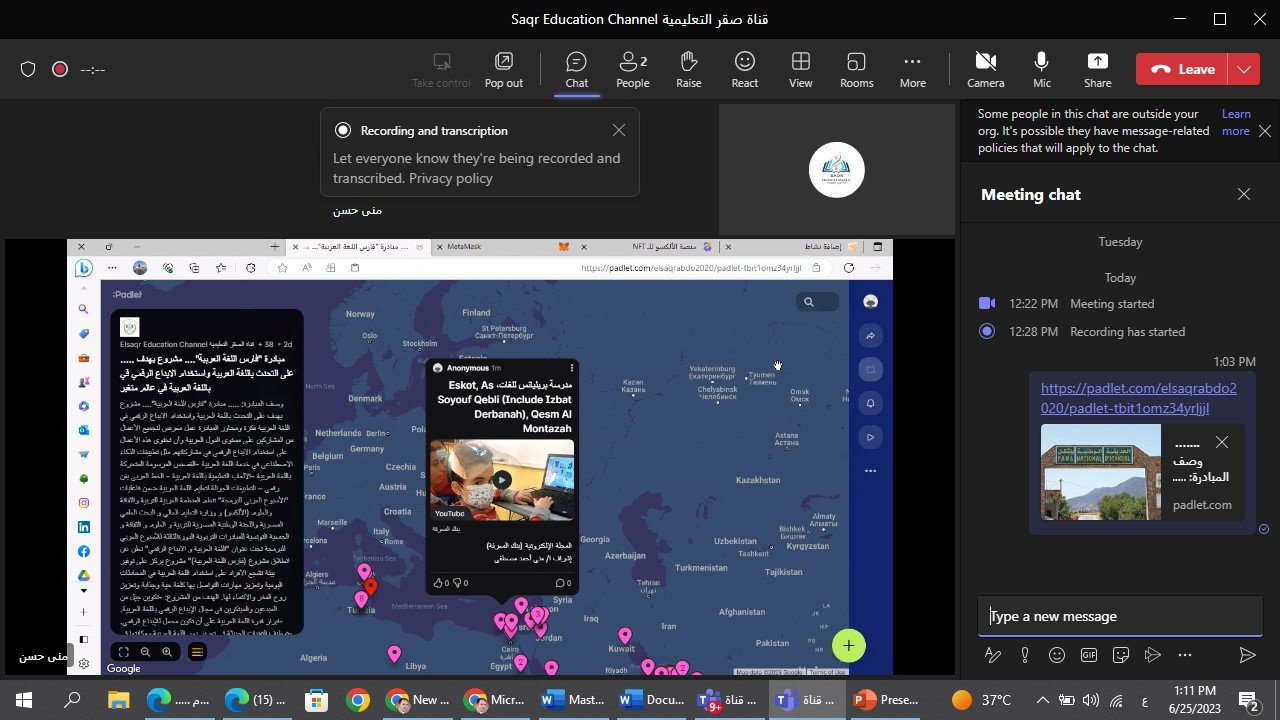The height and width of the screenshot is (720, 1280).
Task: Open the Emoji picker
Action: click(1057, 655)
